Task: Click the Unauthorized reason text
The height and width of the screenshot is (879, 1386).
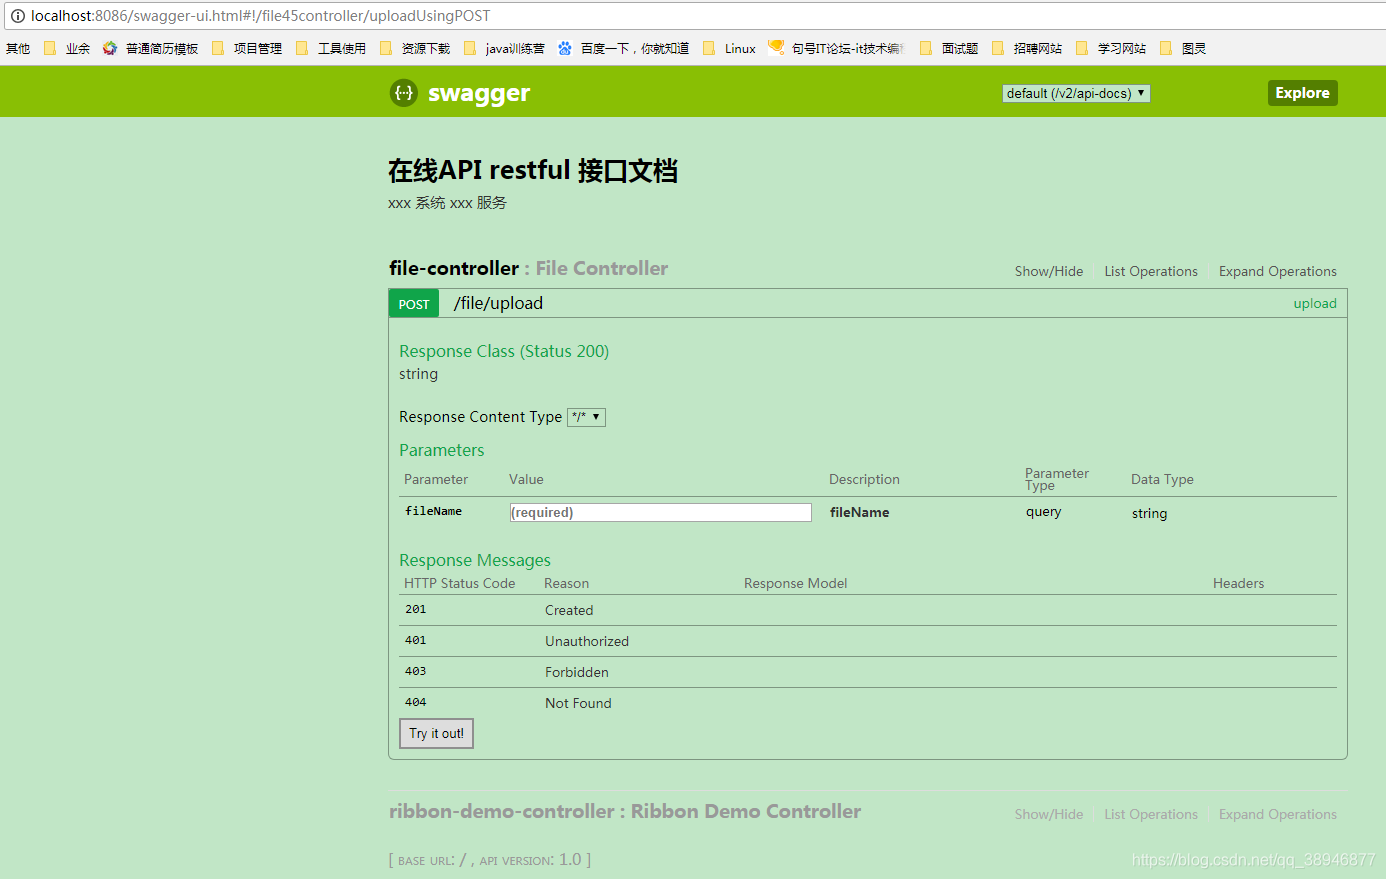Action: pos(587,641)
